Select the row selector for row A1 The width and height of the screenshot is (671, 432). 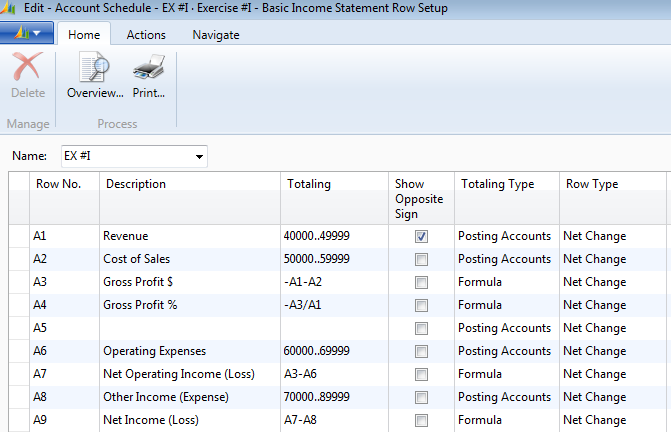tap(17, 236)
